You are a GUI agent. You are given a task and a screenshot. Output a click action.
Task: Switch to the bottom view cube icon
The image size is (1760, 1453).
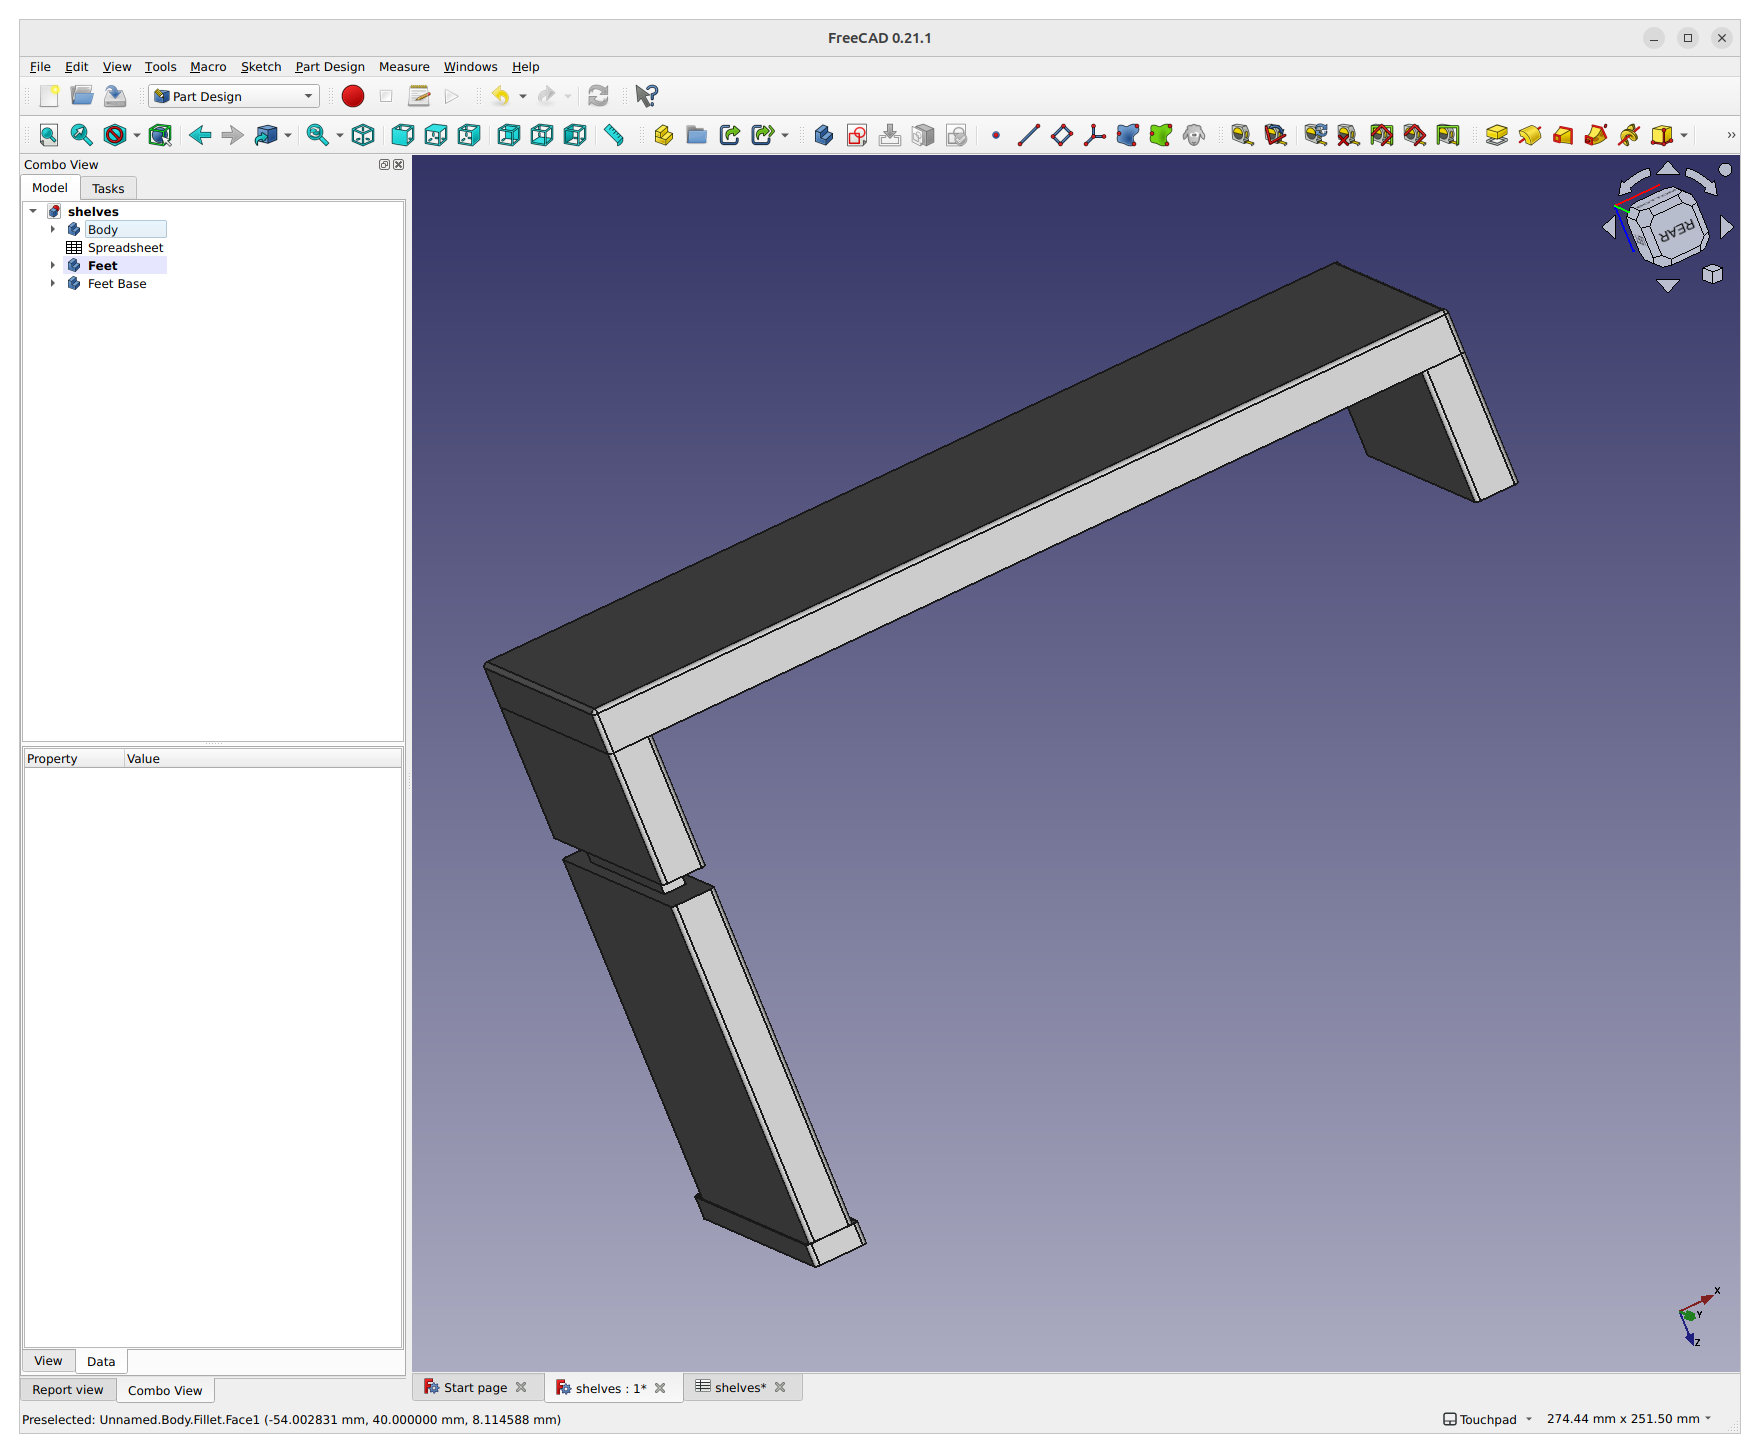pos(542,135)
